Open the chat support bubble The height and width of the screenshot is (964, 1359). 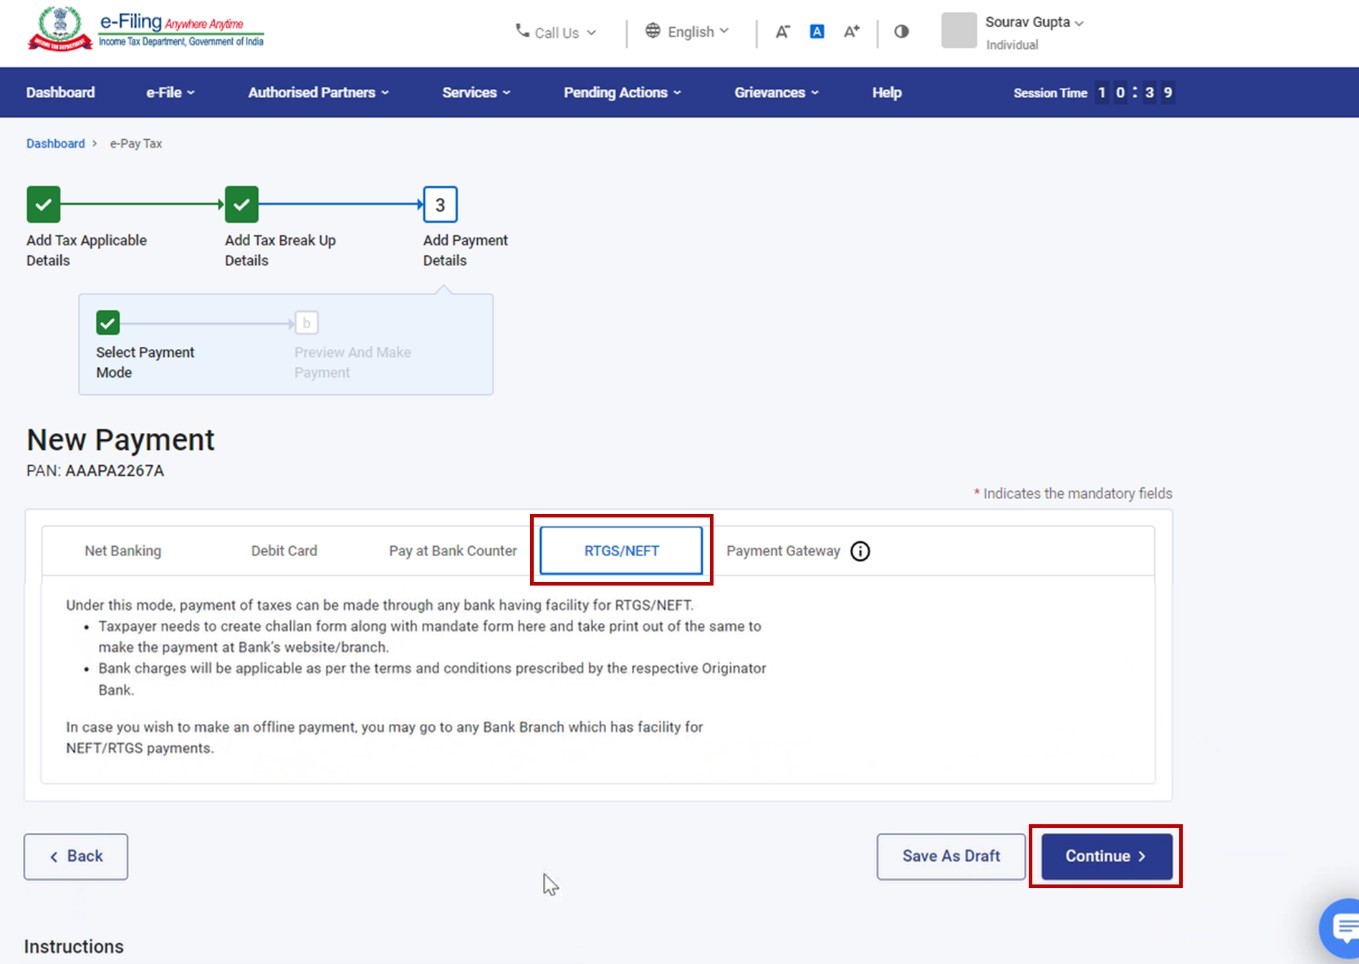pos(1341,928)
